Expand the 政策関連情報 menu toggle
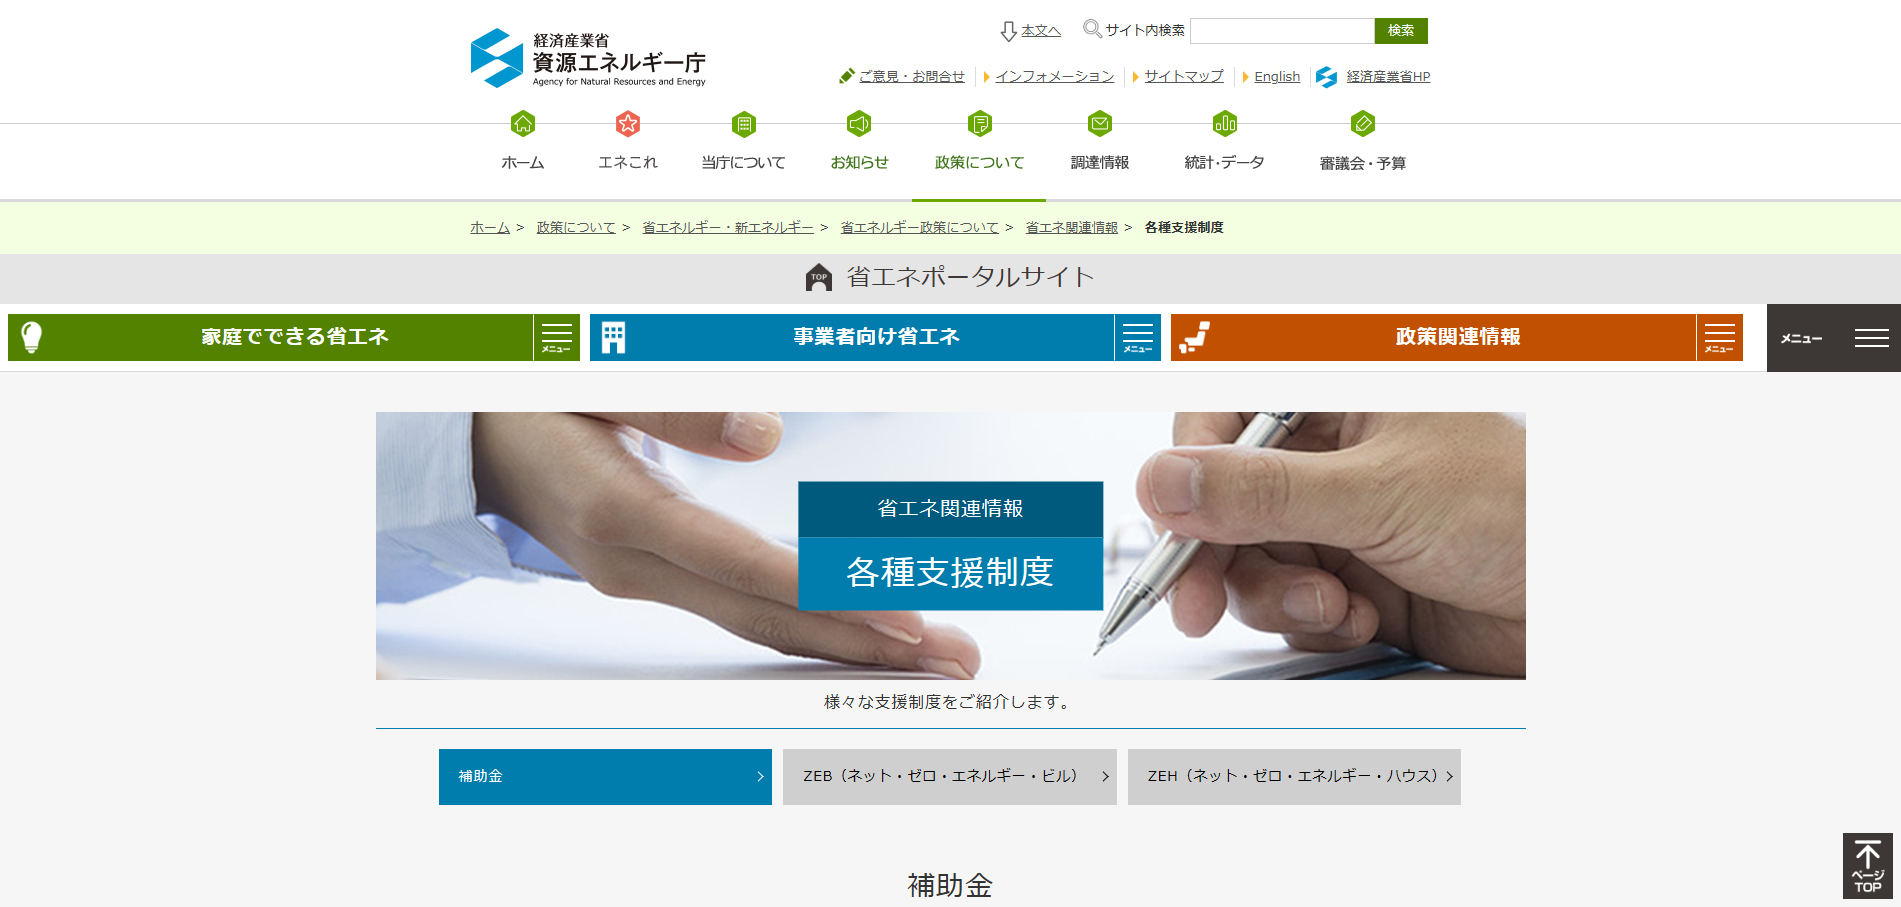The width and height of the screenshot is (1901, 907). (x=1719, y=338)
